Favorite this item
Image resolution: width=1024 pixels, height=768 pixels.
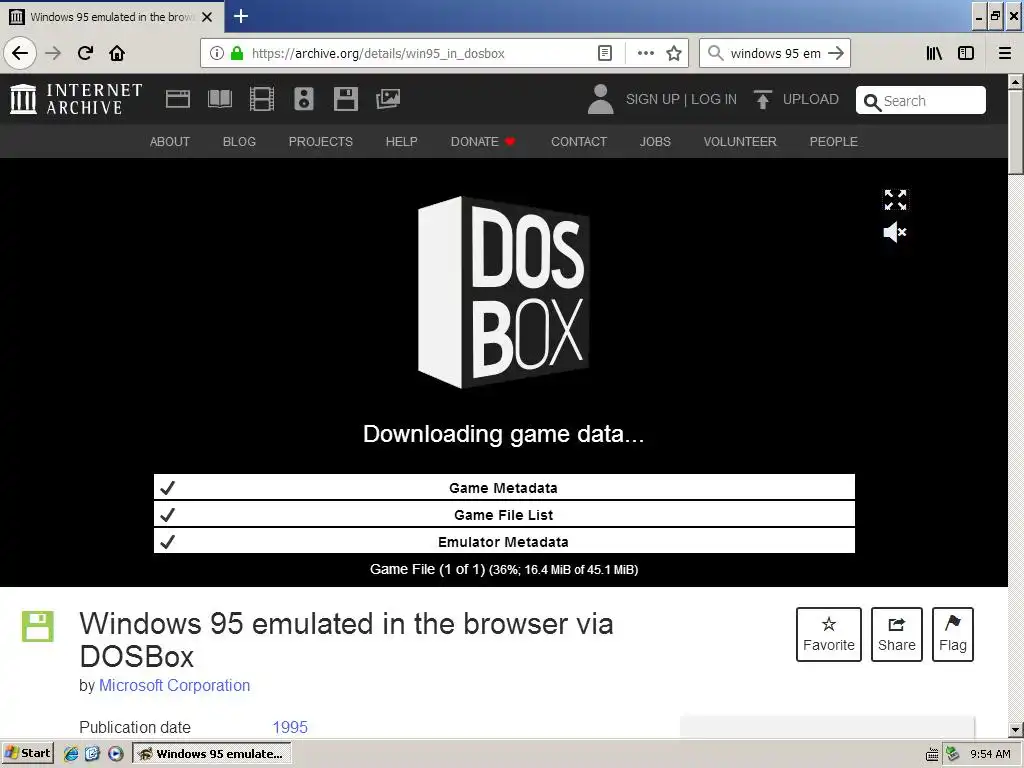pyautogui.click(x=829, y=634)
